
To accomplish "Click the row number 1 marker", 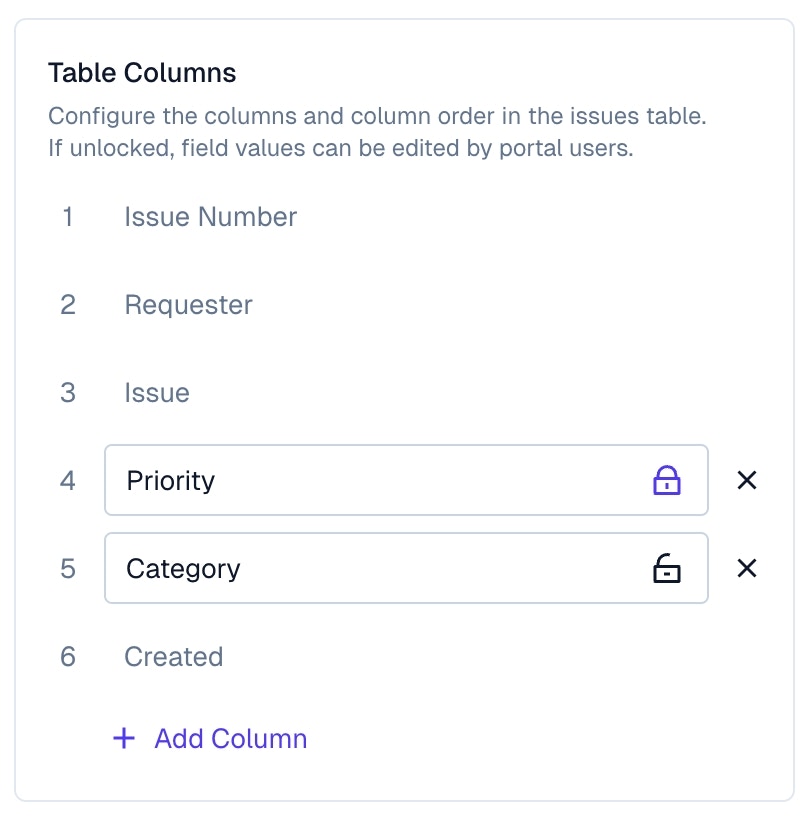I will (x=68, y=217).
